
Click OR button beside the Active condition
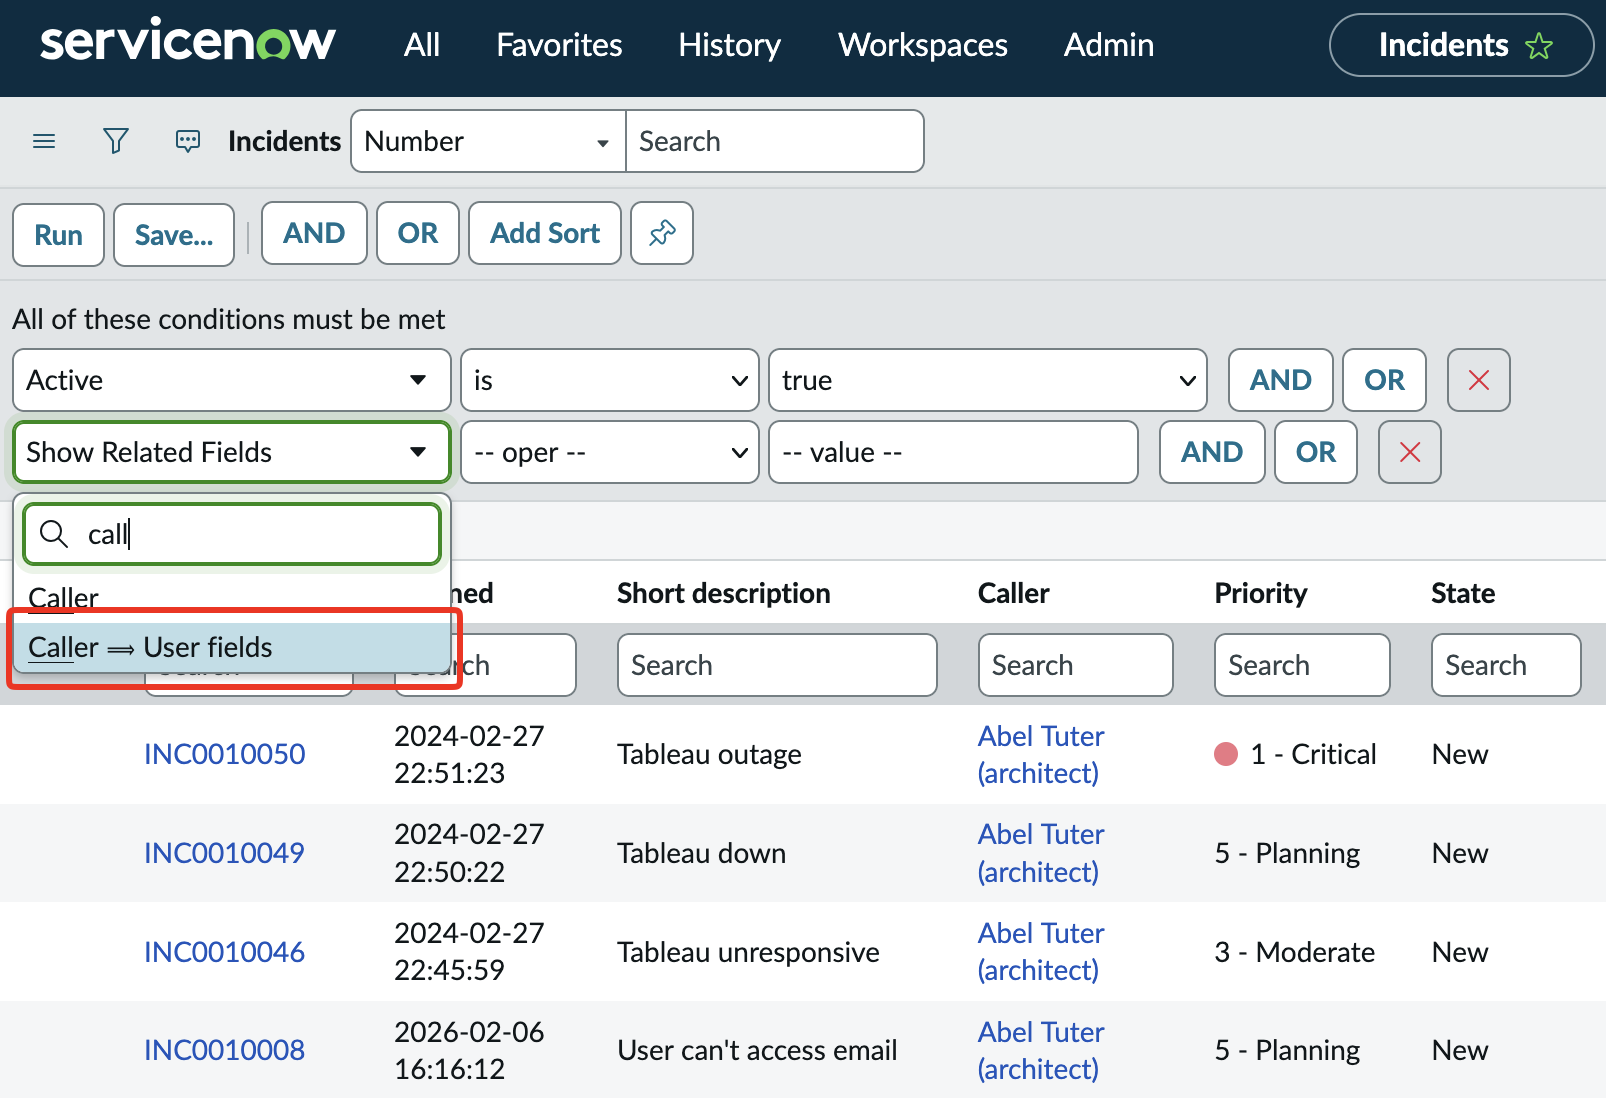[1383, 380]
